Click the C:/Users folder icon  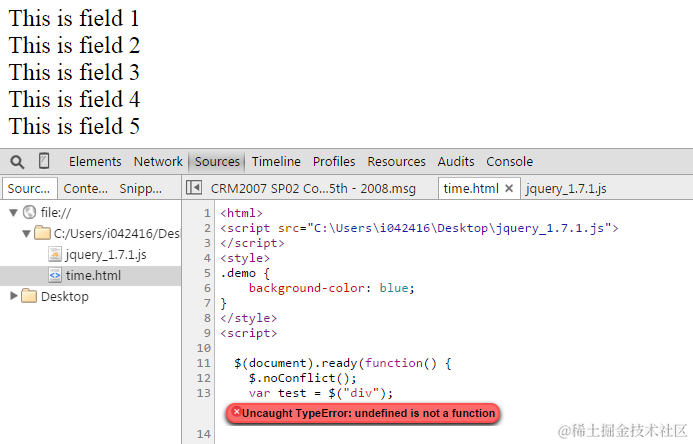[x=42, y=233]
